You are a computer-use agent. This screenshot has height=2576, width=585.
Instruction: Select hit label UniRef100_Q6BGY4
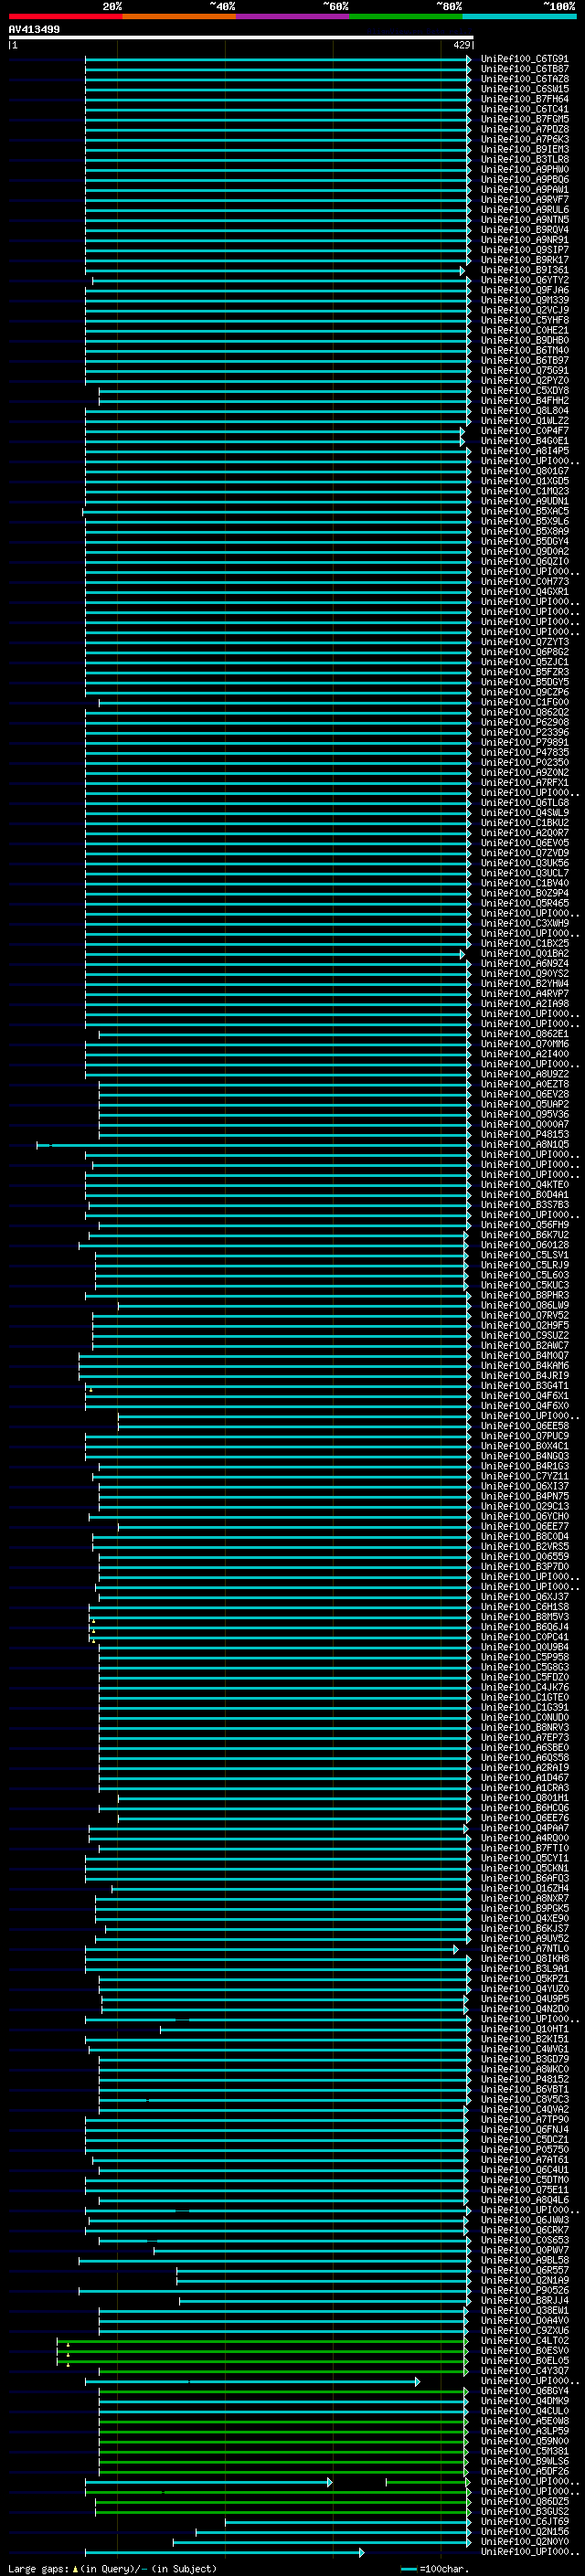coord(524,2392)
